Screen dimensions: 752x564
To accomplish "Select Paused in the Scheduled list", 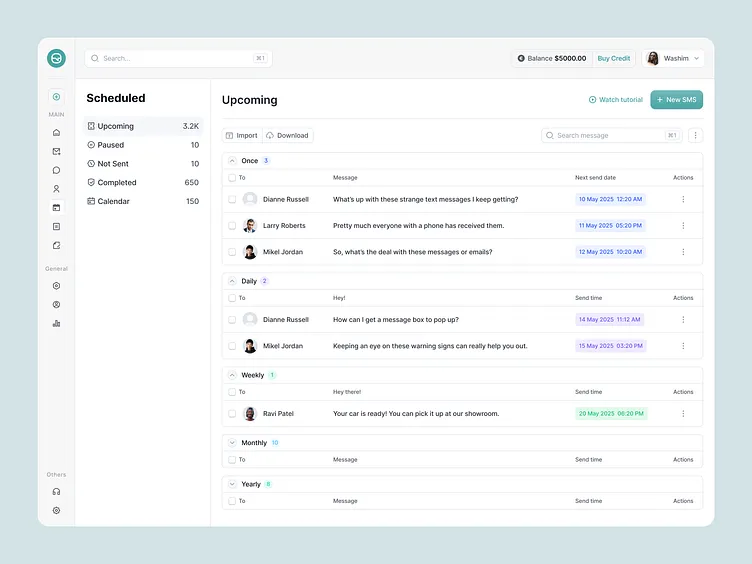I will coord(111,145).
